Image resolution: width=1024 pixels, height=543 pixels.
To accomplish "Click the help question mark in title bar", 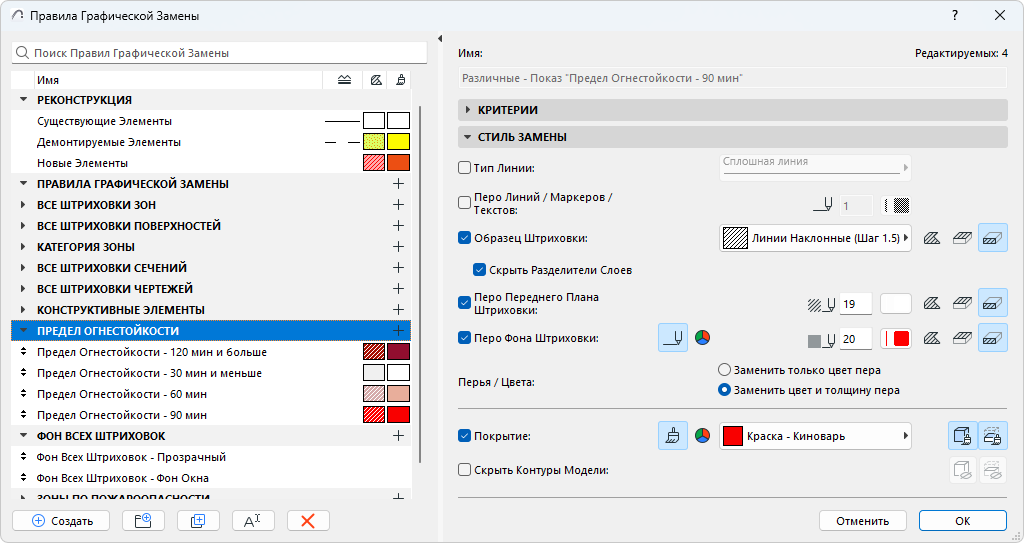I will (x=955, y=16).
